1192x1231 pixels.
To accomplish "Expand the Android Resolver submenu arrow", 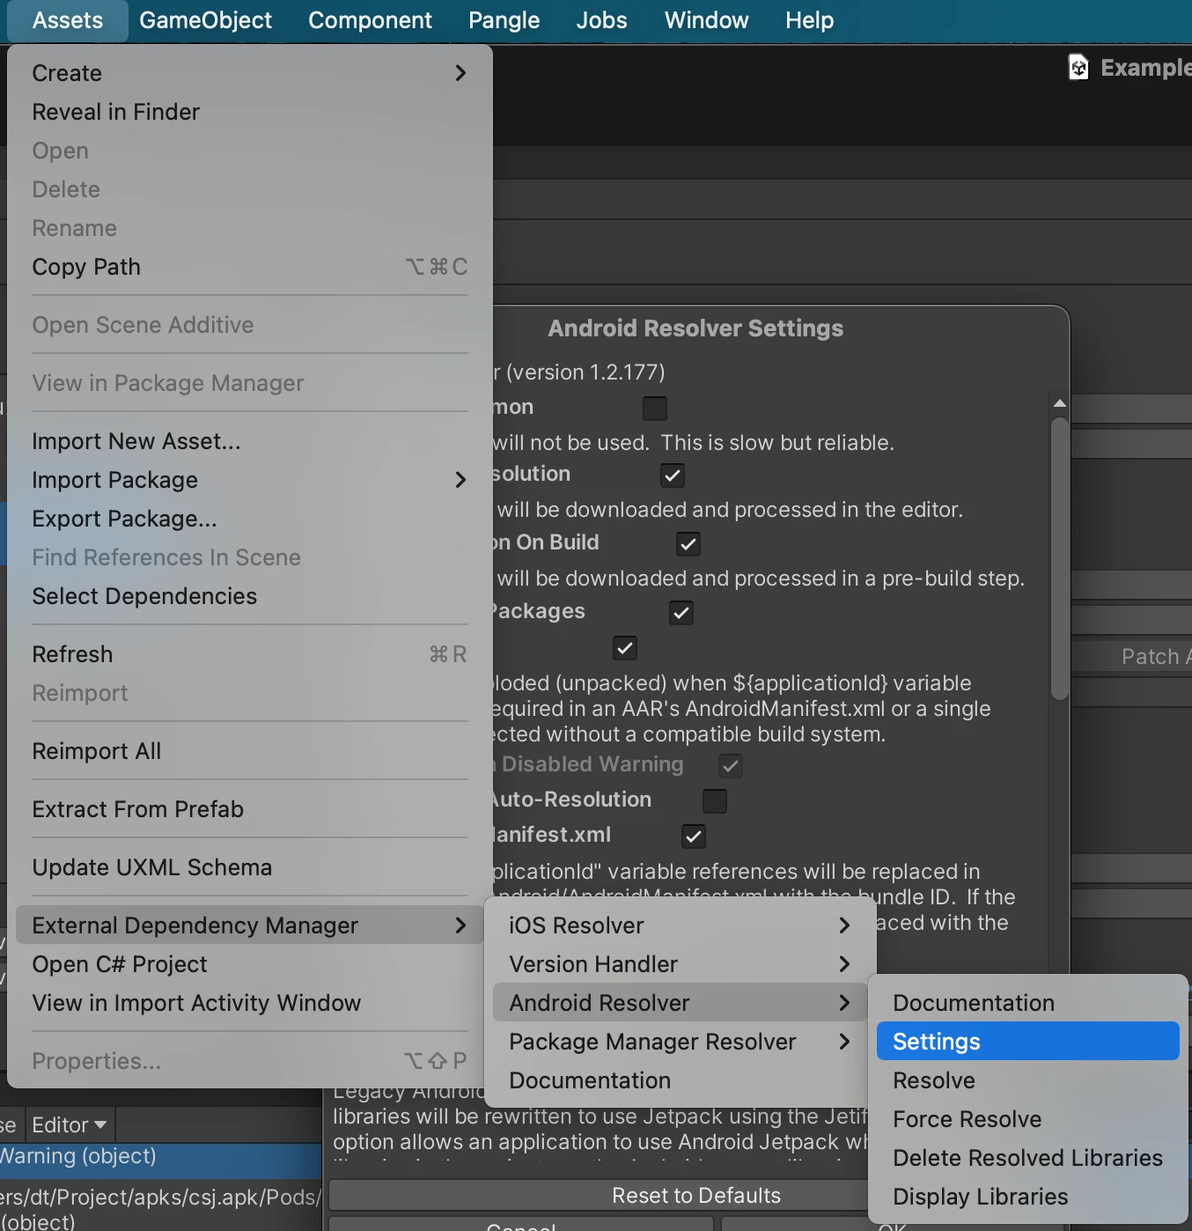I will coord(844,1003).
